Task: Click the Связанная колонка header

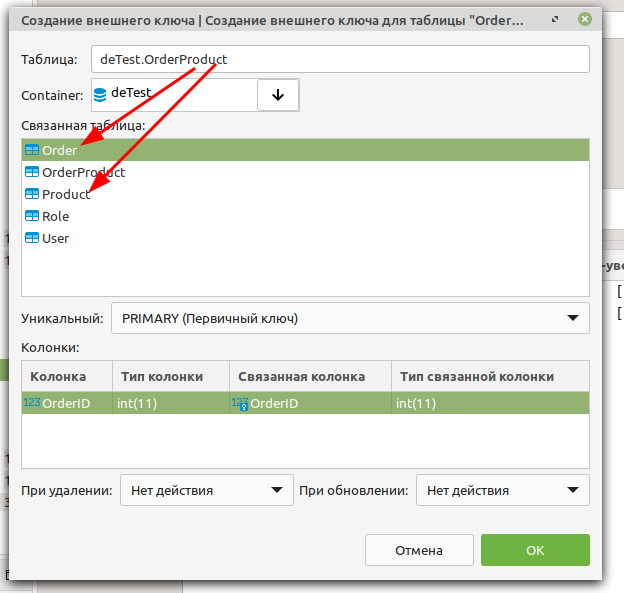Action: click(302, 376)
